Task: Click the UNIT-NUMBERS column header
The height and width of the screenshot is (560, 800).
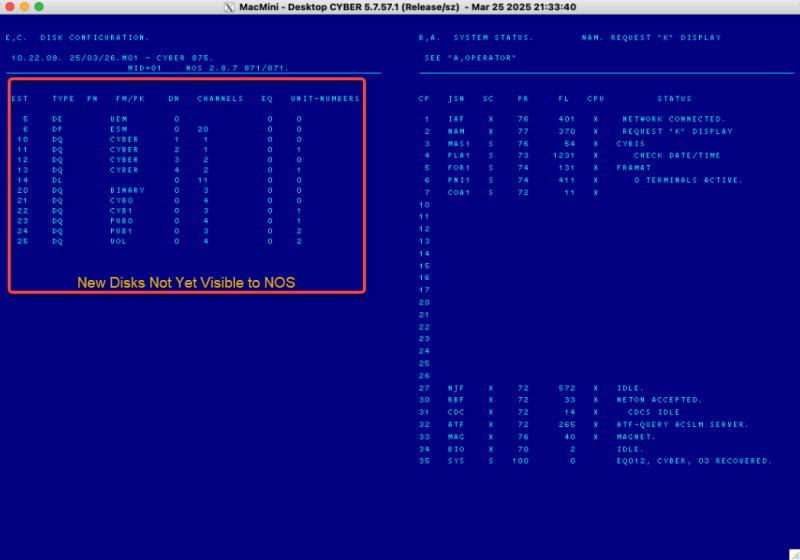Action: (325, 98)
